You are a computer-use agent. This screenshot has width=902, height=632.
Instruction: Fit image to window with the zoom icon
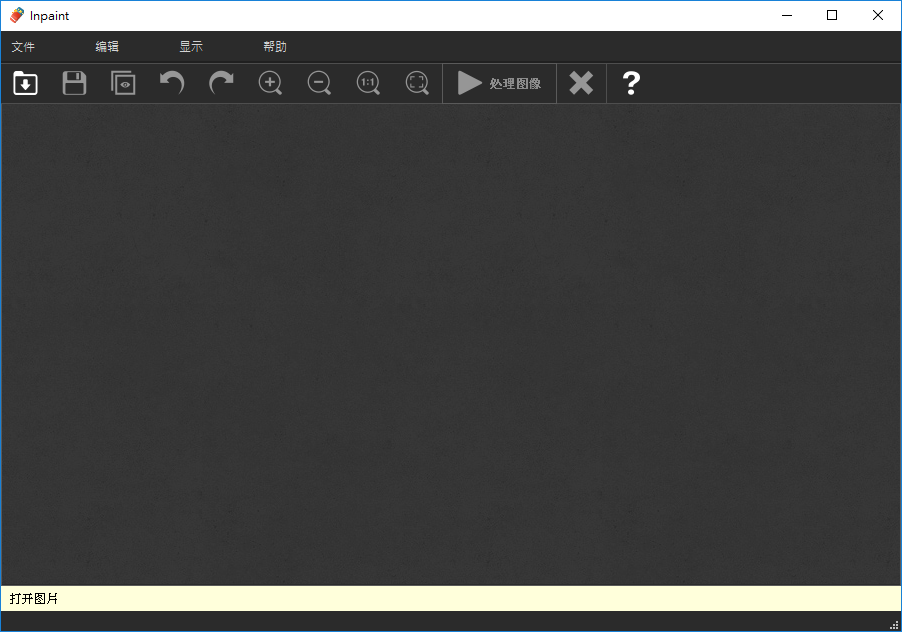click(417, 83)
